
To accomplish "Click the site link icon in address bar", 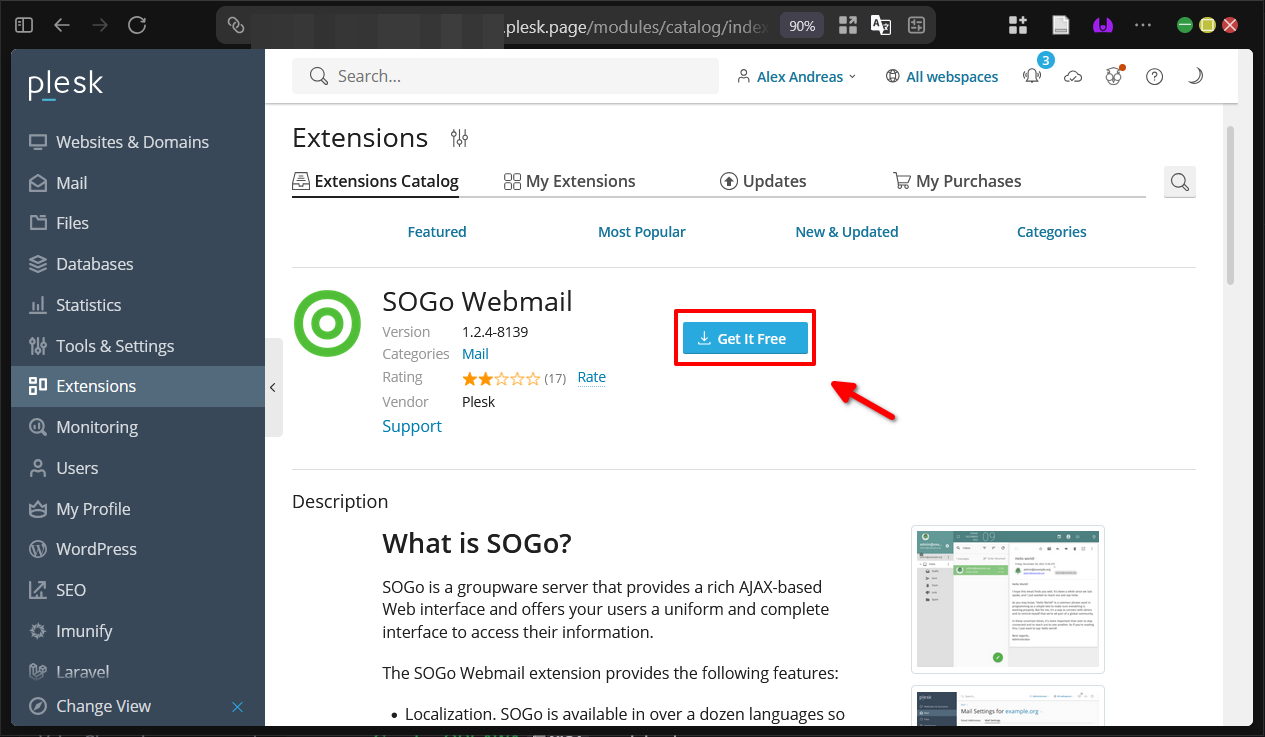I will click(236, 26).
